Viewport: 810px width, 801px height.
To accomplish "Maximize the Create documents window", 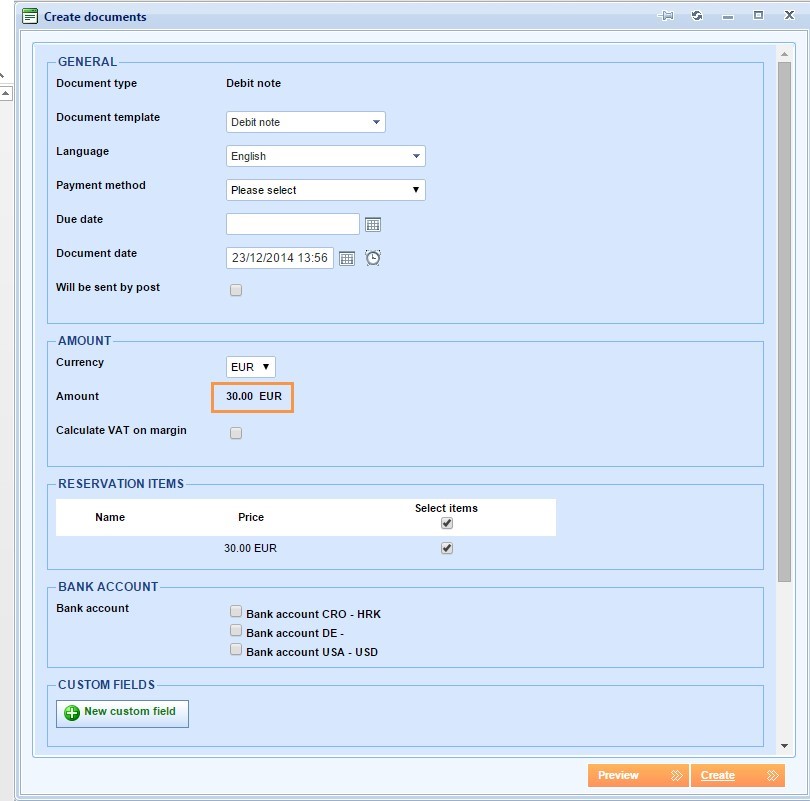I will point(758,15).
